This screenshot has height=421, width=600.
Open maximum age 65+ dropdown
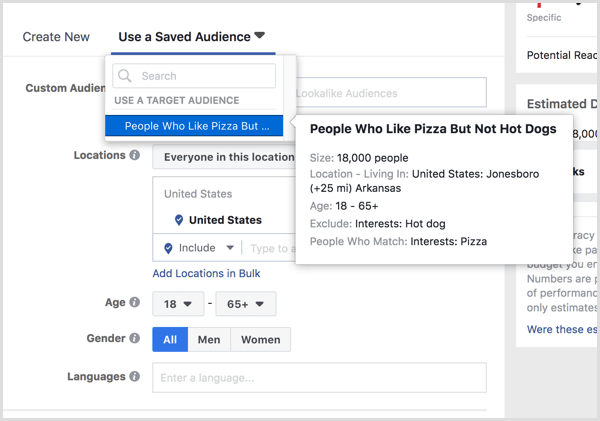[245, 304]
